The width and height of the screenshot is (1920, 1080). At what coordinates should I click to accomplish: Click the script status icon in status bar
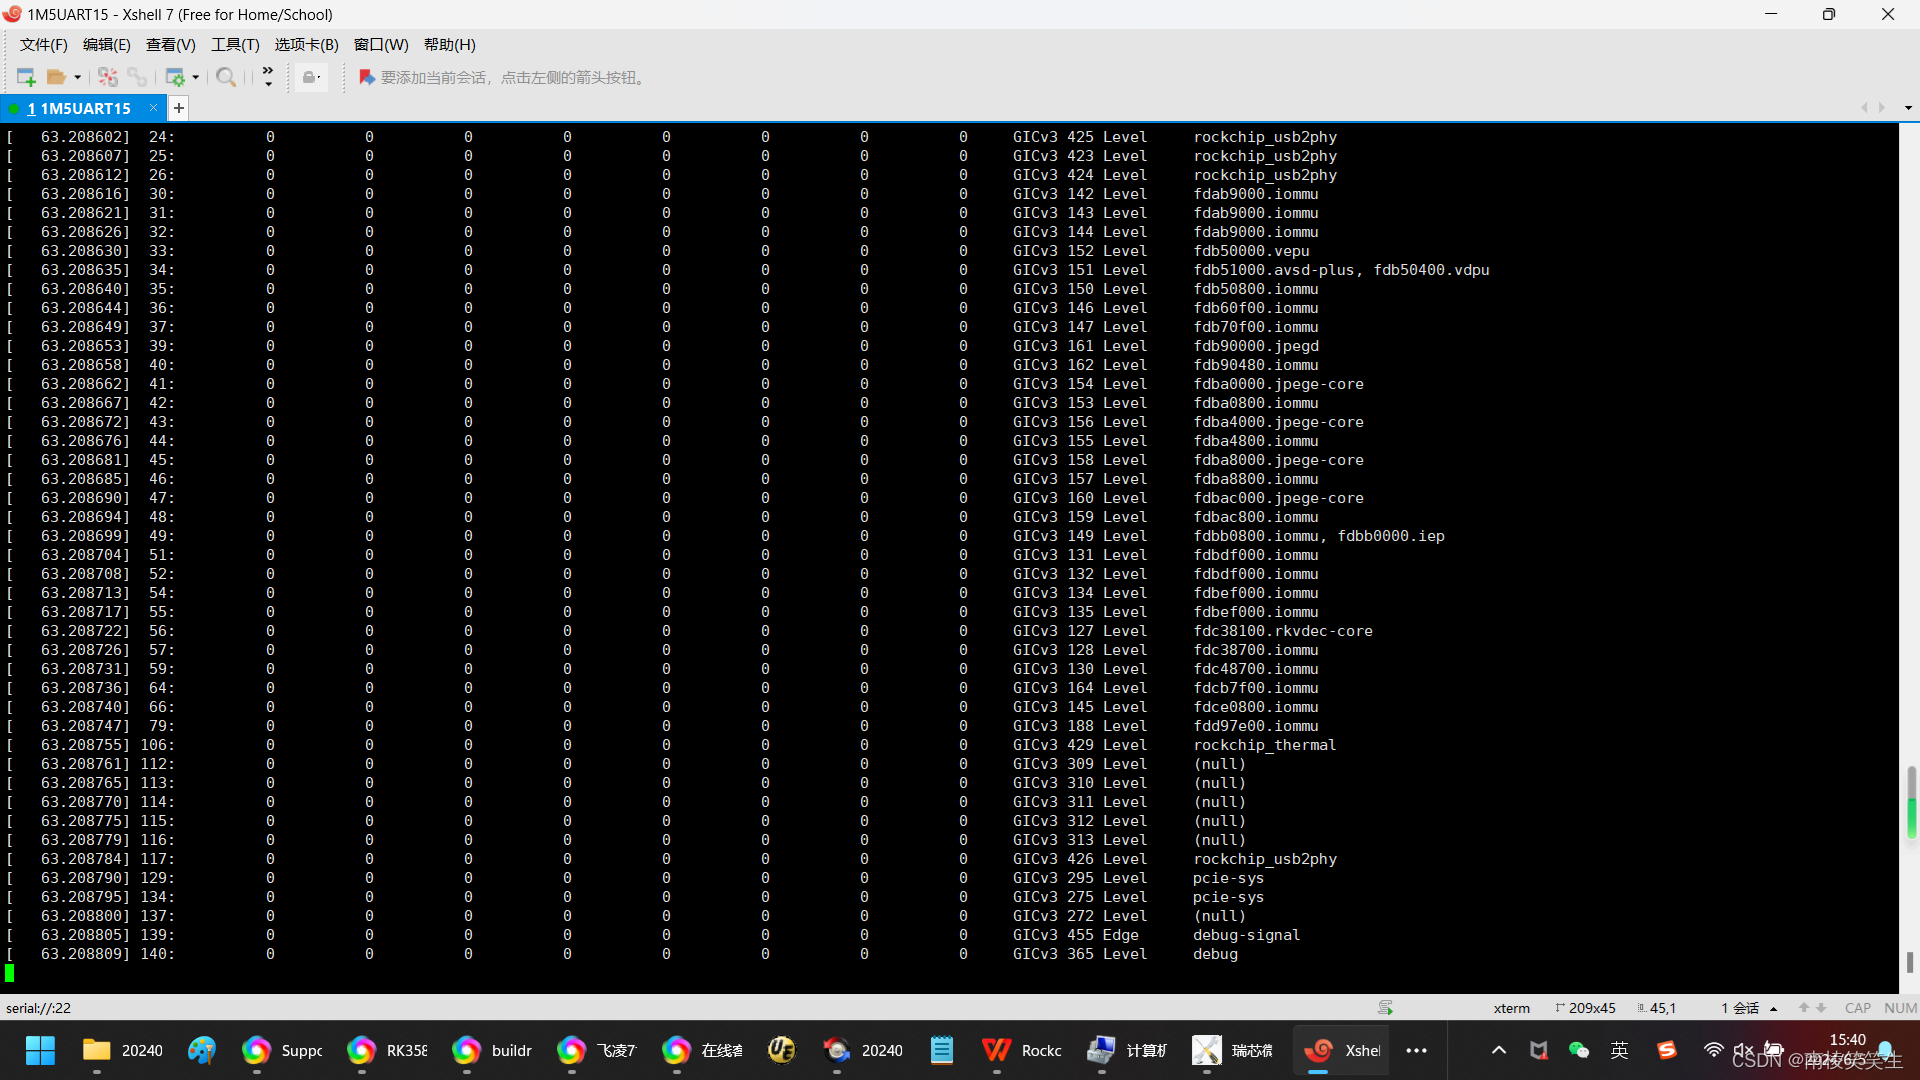pyautogui.click(x=1385, y=1008)
